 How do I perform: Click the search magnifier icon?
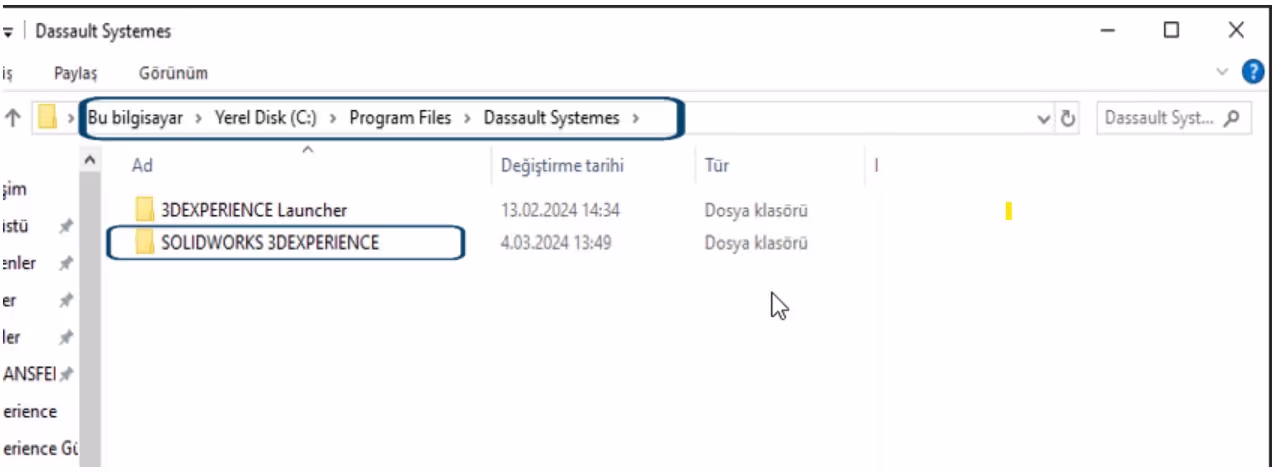tap(1233, 118)
